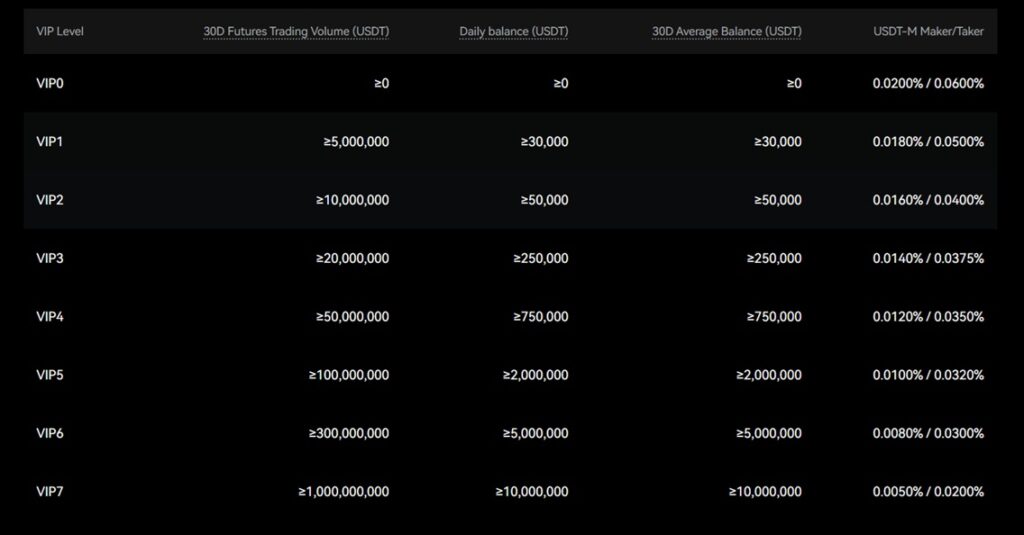Viewport: 1024px width, 535px height.
Task: Click the ≥300,000,000 trading volume cell
Action: tap(349, 433)
